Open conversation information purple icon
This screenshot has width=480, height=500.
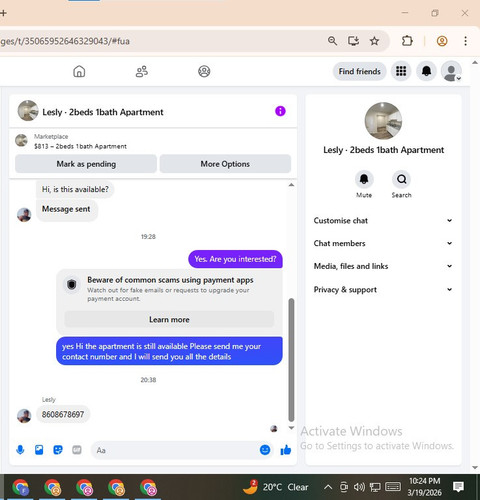coord(280,111)
